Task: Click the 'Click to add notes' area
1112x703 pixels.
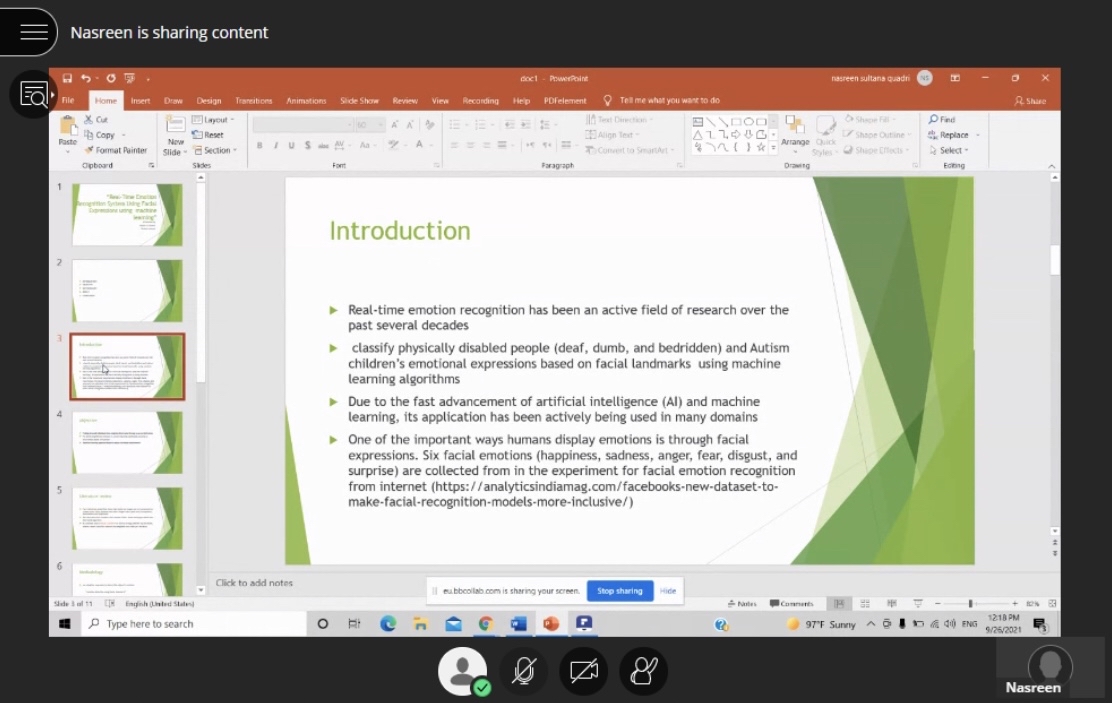Action: pos(254,583)
